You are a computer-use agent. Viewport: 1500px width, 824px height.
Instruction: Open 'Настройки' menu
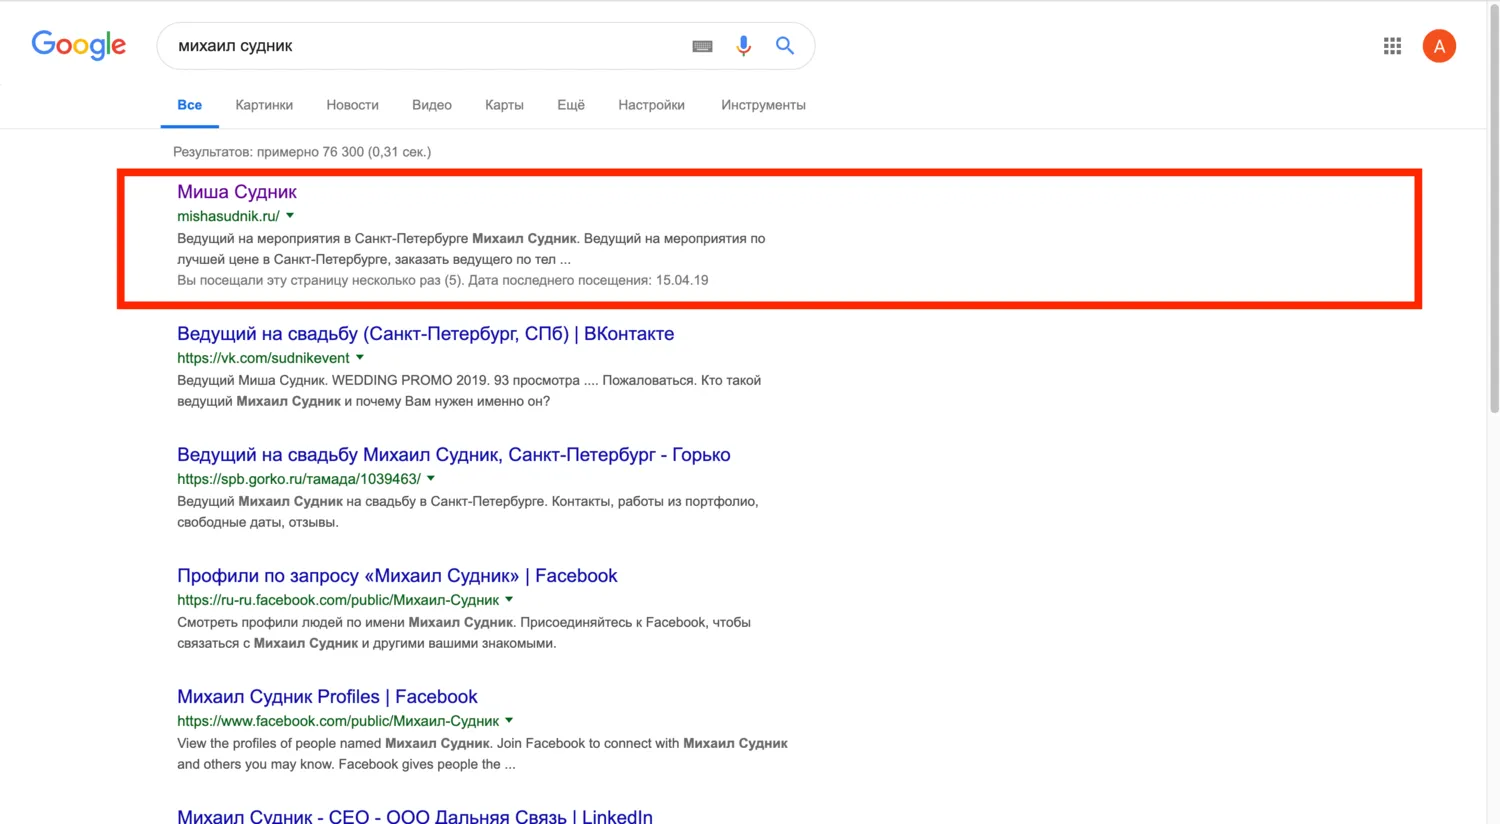(x=651, y=105)
